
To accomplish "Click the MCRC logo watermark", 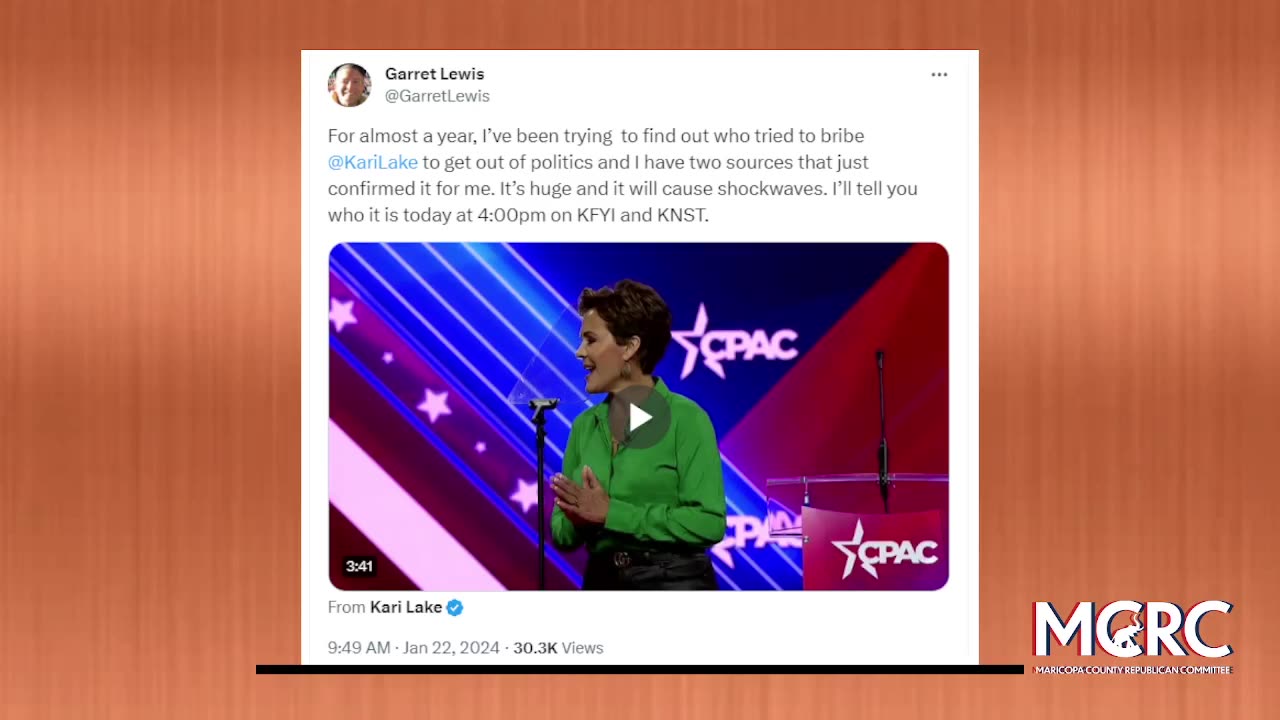I will click(x=1132, y=637).
